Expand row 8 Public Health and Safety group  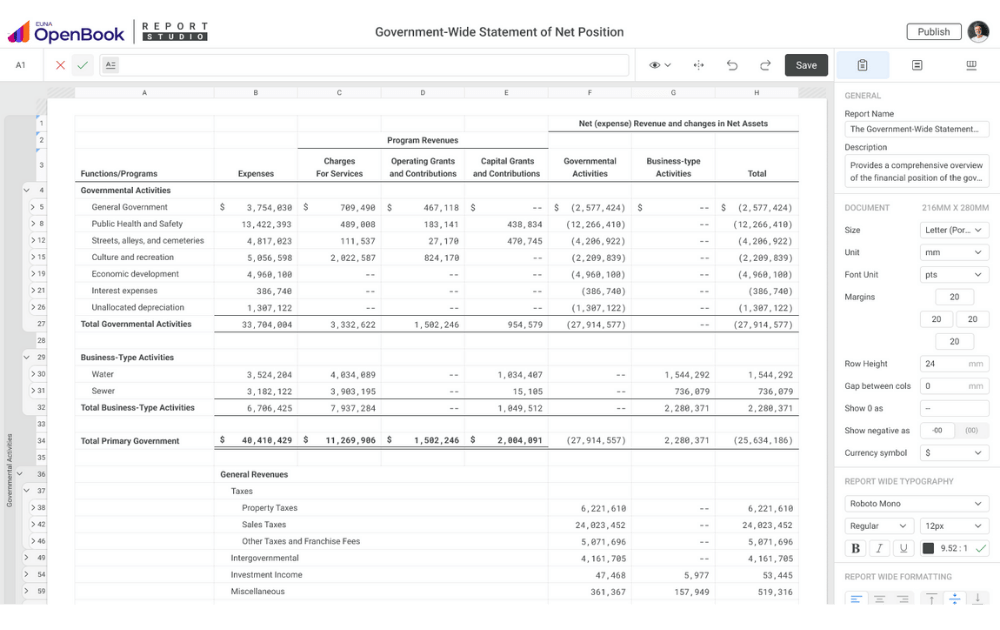[x=33, y=223]
